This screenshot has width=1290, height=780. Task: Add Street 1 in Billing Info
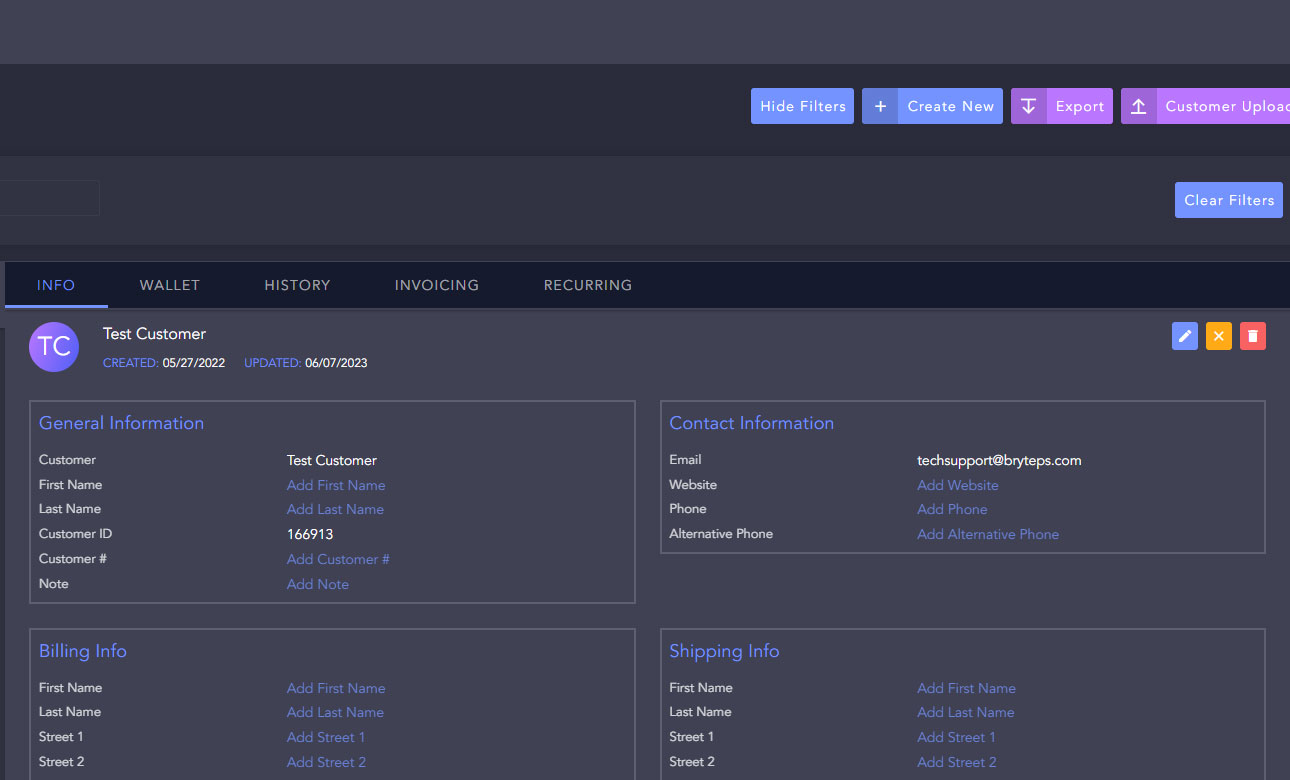326,737
